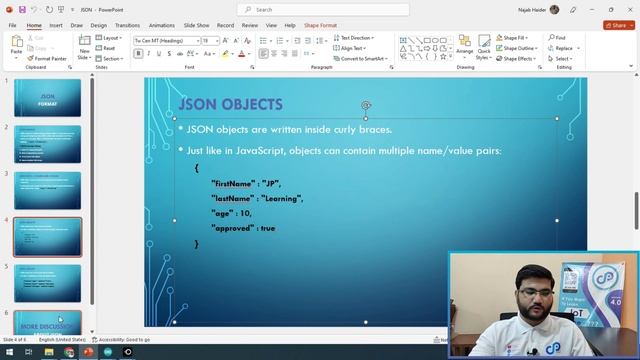The image size is (640, 360).
Task: Collapse the ribbon with the chevron
Action: pos(631,66)
